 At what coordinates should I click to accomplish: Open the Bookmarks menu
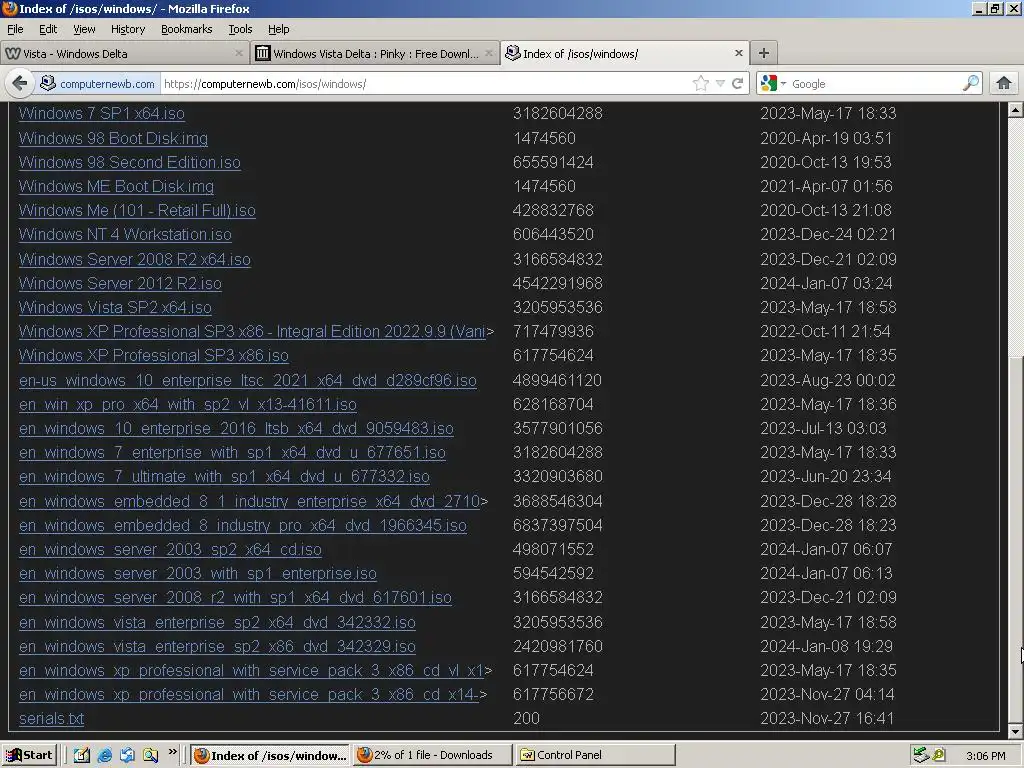pos(187,29)
